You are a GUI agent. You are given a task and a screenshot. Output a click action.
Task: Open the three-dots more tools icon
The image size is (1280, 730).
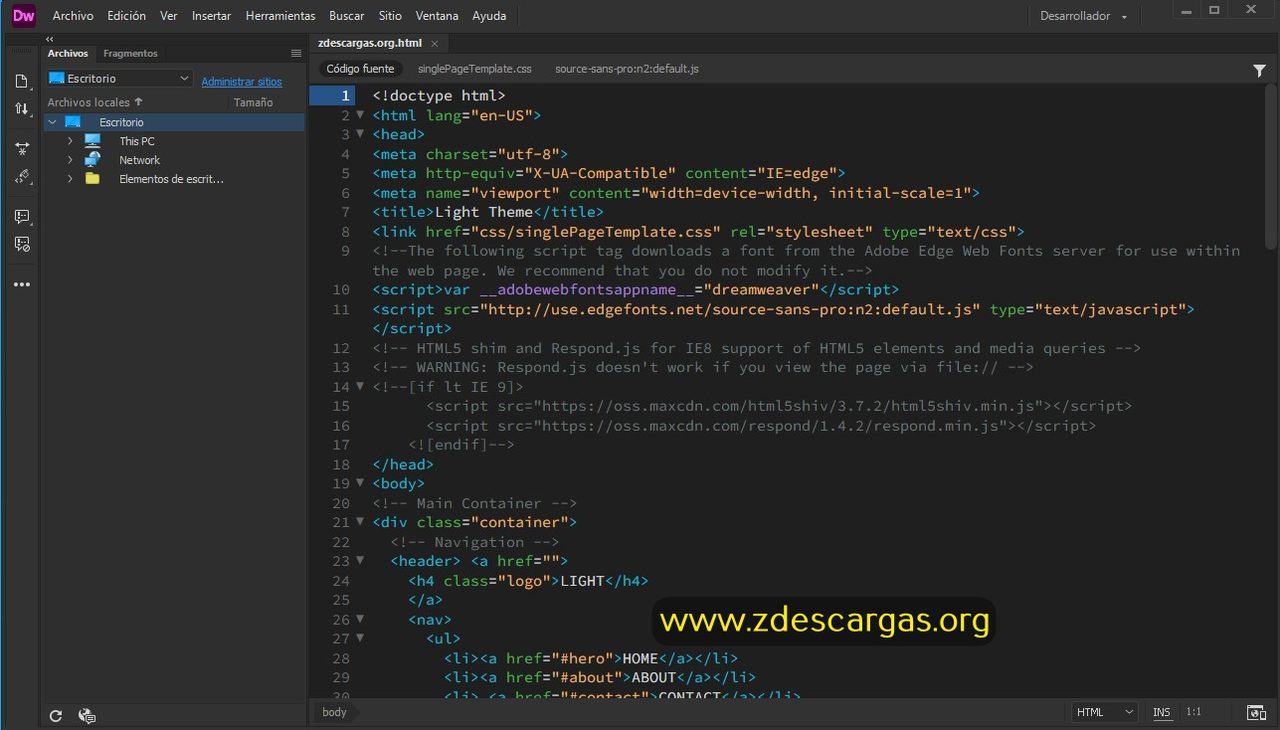click(22, 285)
